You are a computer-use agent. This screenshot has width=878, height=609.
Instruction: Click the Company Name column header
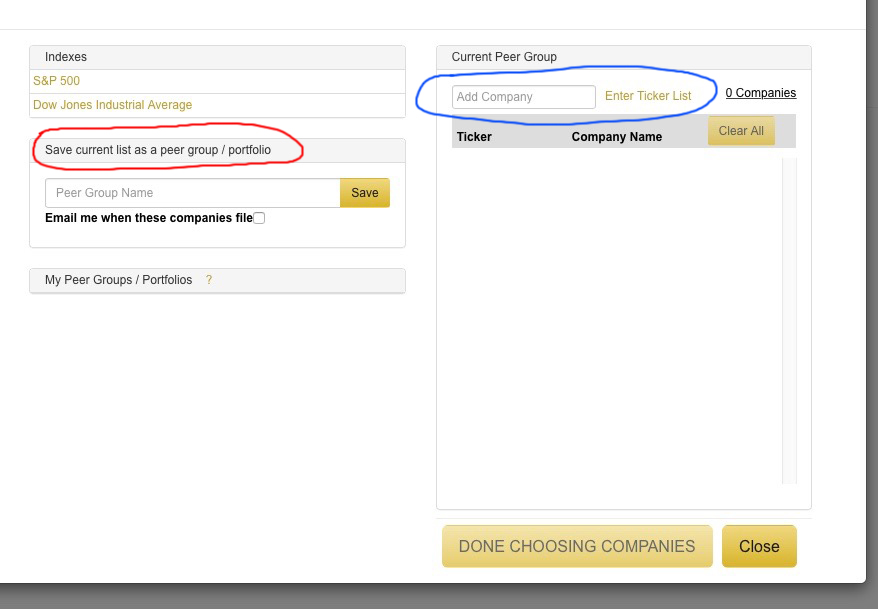(x=617, y=137)
